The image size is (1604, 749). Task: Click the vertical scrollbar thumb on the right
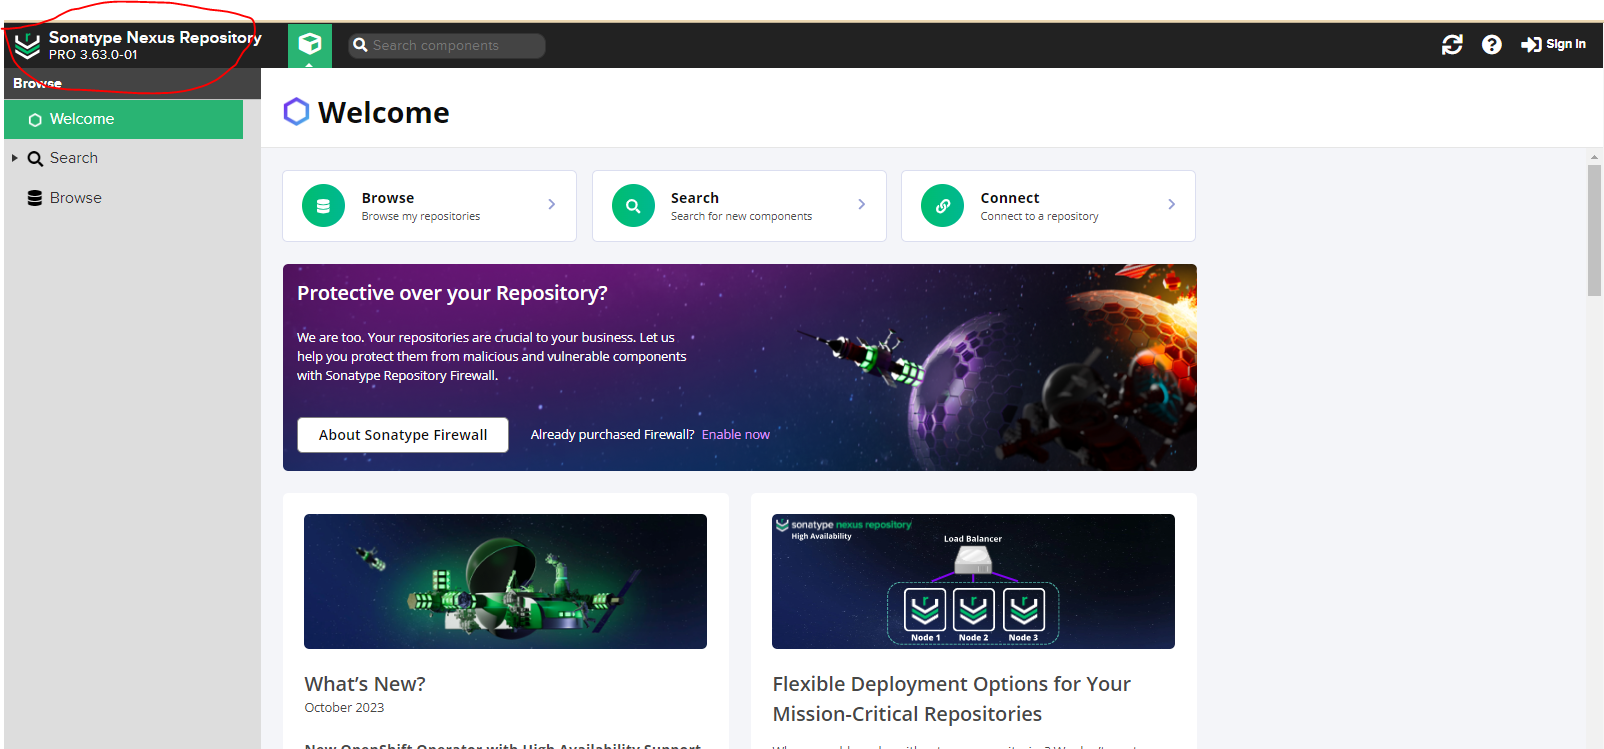coord(1594,230)
